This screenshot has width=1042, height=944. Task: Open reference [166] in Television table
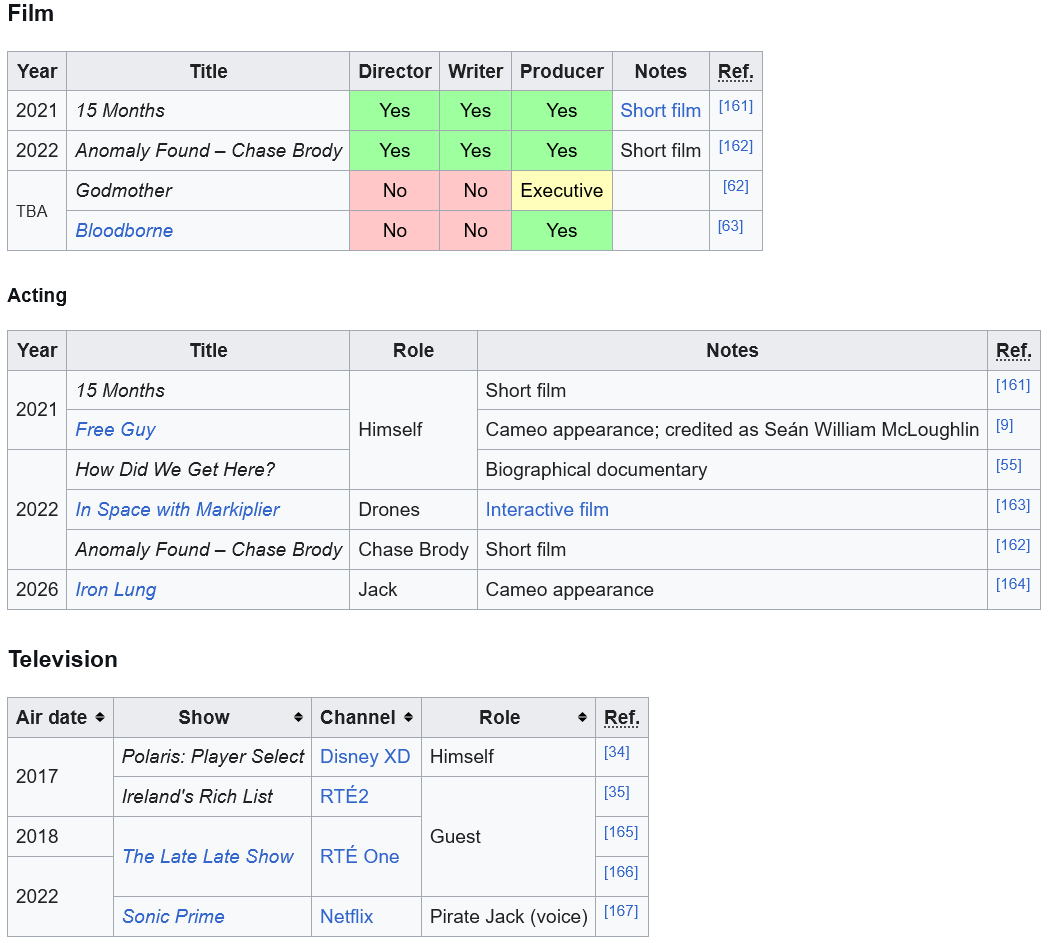[x=621, y=872]
